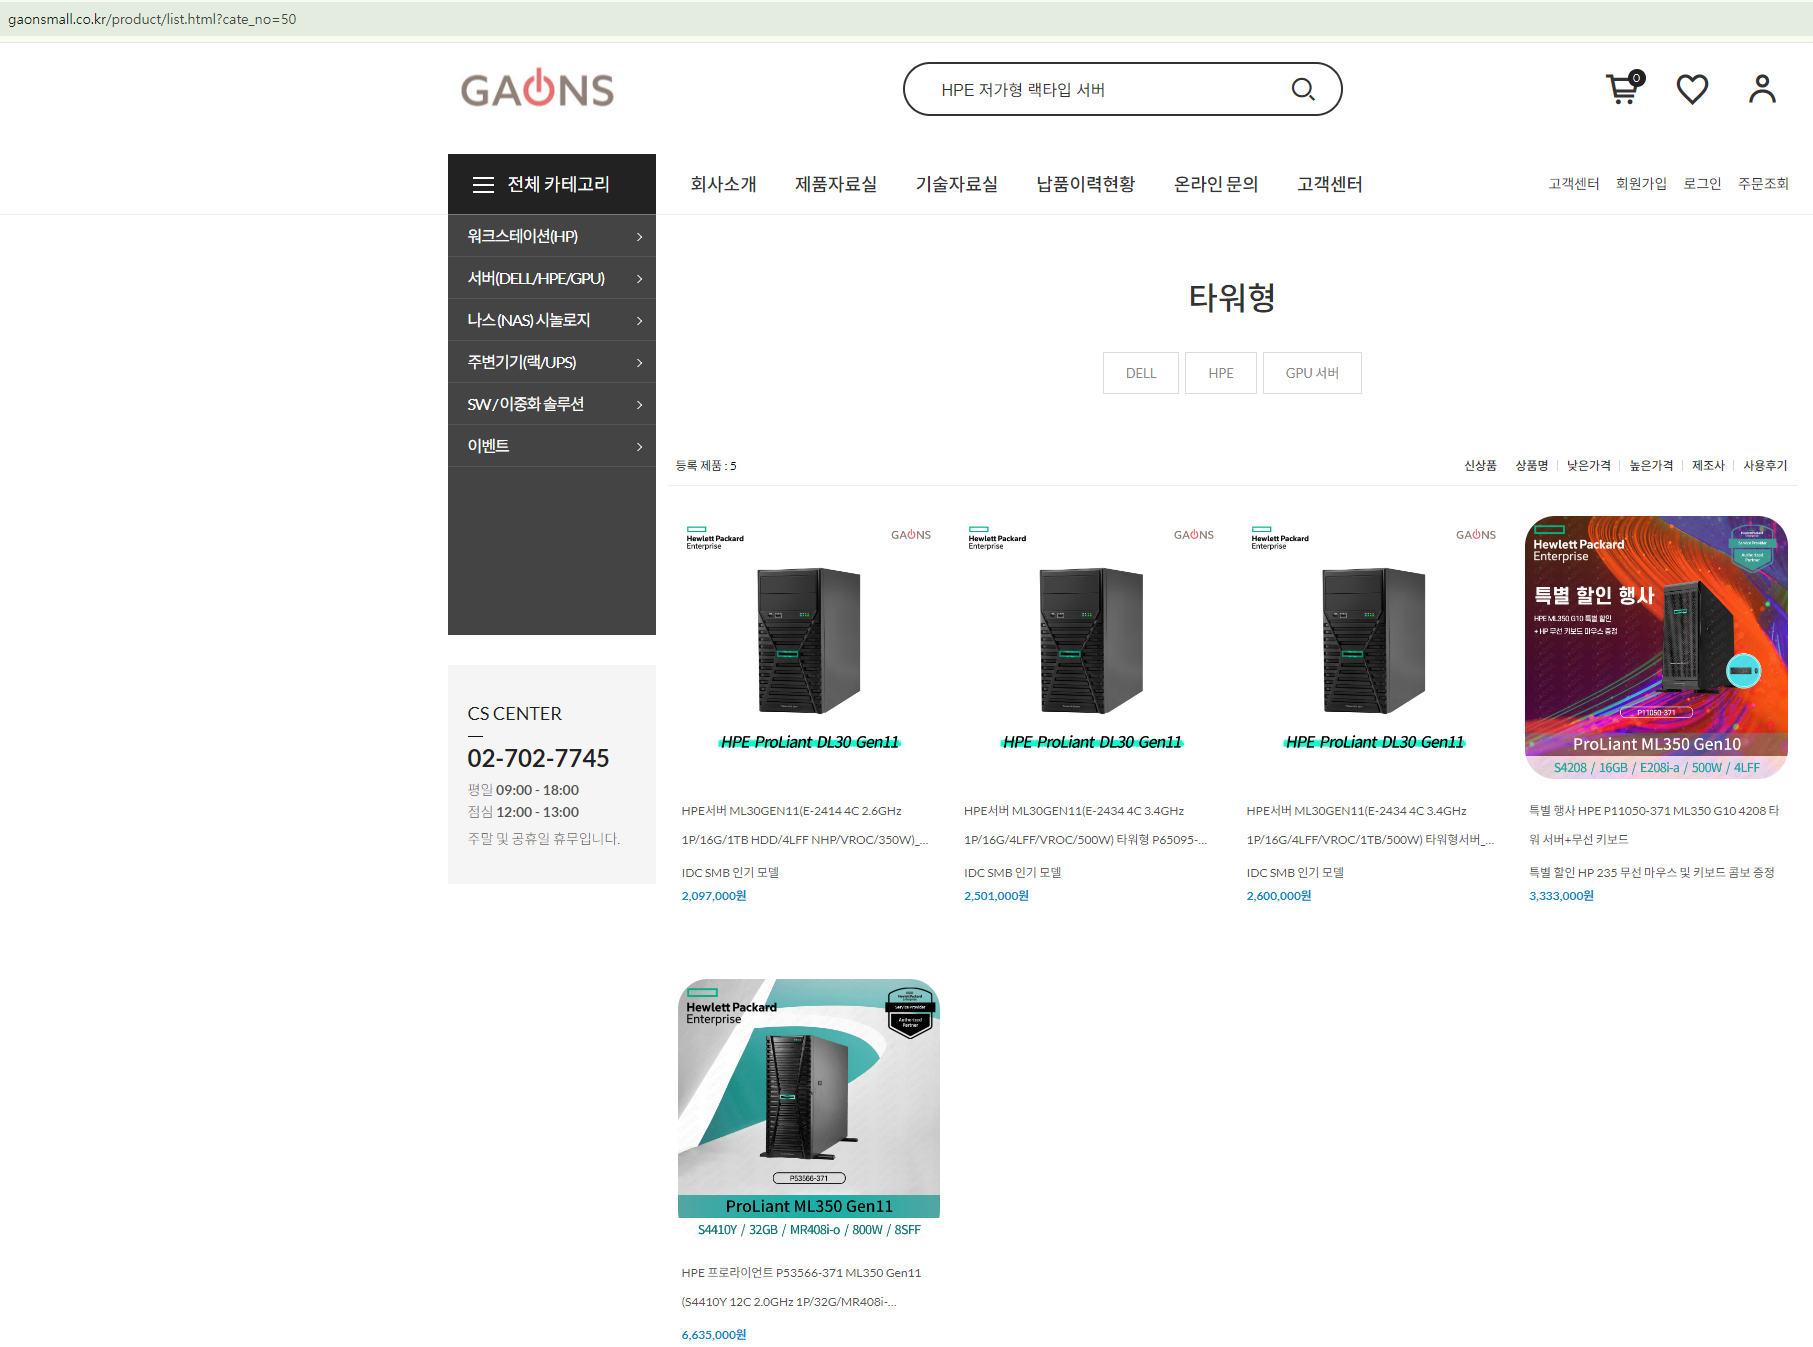Click the GAONS logo
This screenshot has height=1347, width=1813.
[x=537, y=89]
